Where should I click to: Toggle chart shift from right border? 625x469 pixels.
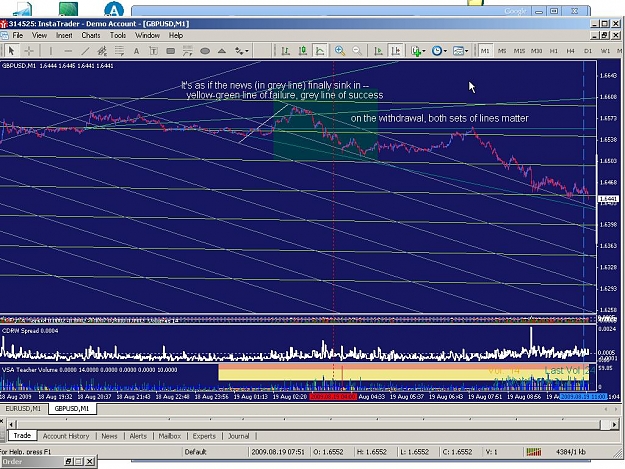click(x=395, y=51)
